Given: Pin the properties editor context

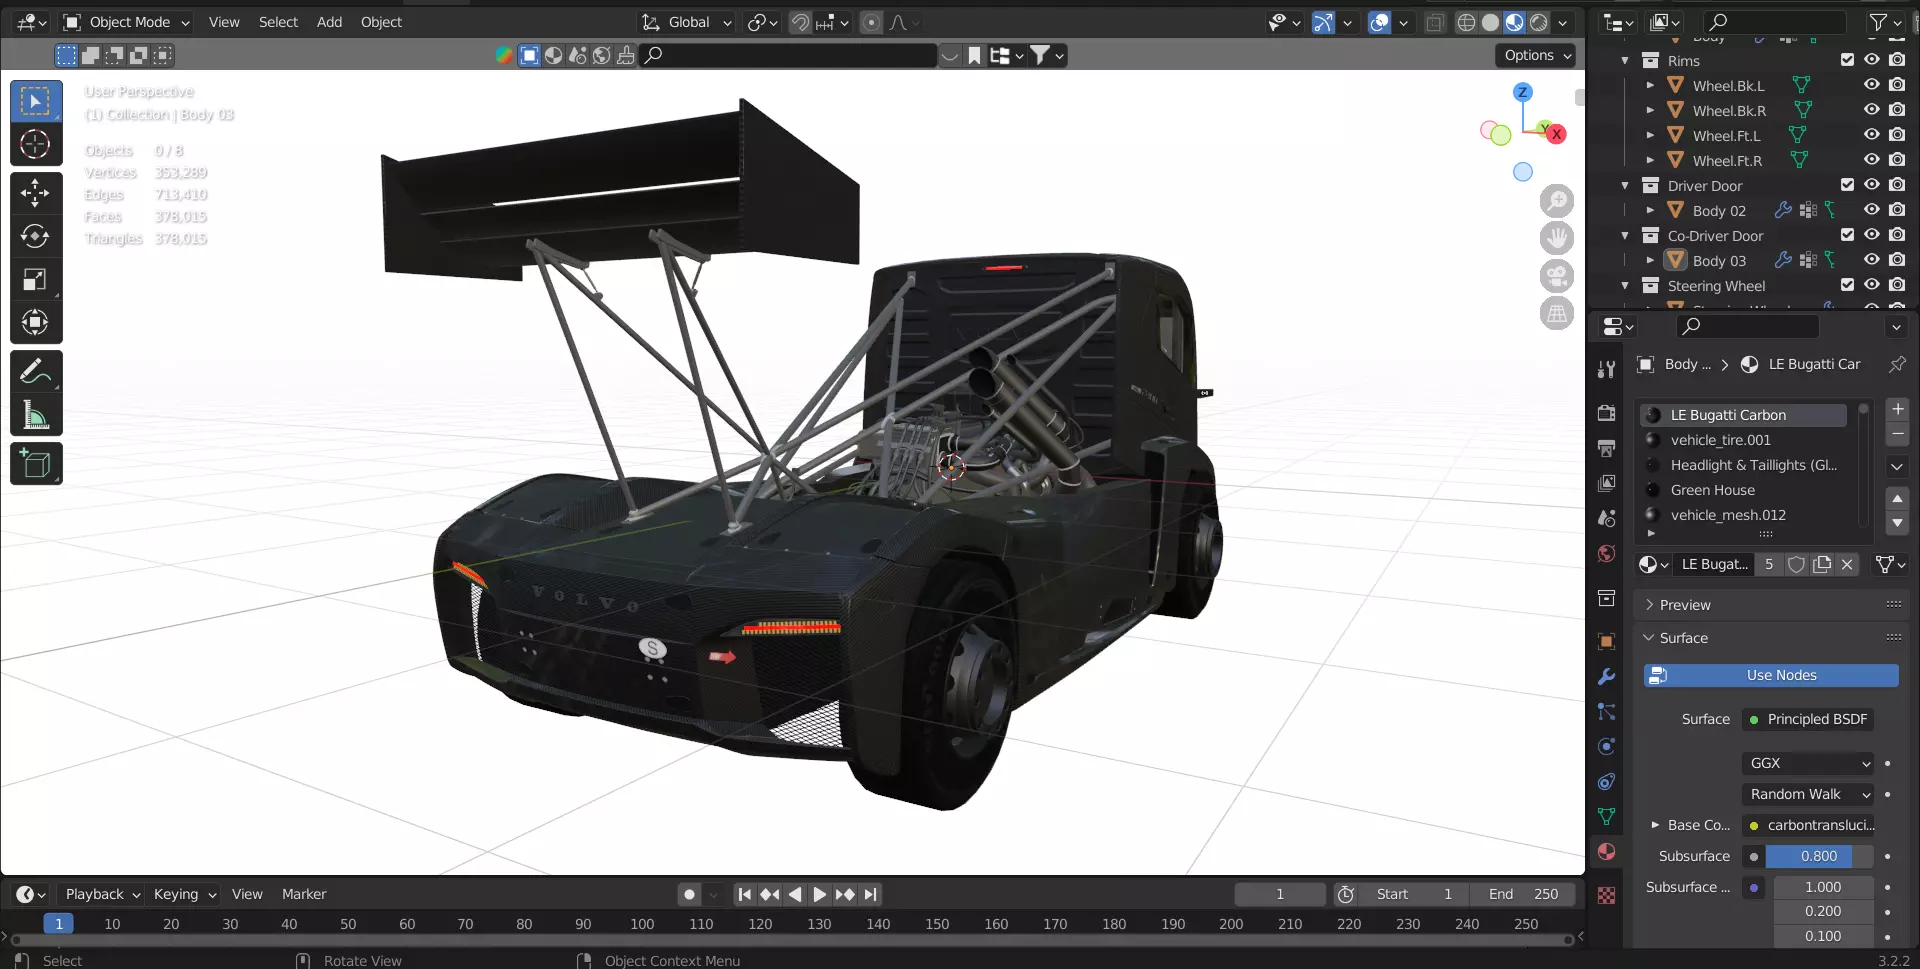Looking at the screenshot, I should (x=1896, y=364).
